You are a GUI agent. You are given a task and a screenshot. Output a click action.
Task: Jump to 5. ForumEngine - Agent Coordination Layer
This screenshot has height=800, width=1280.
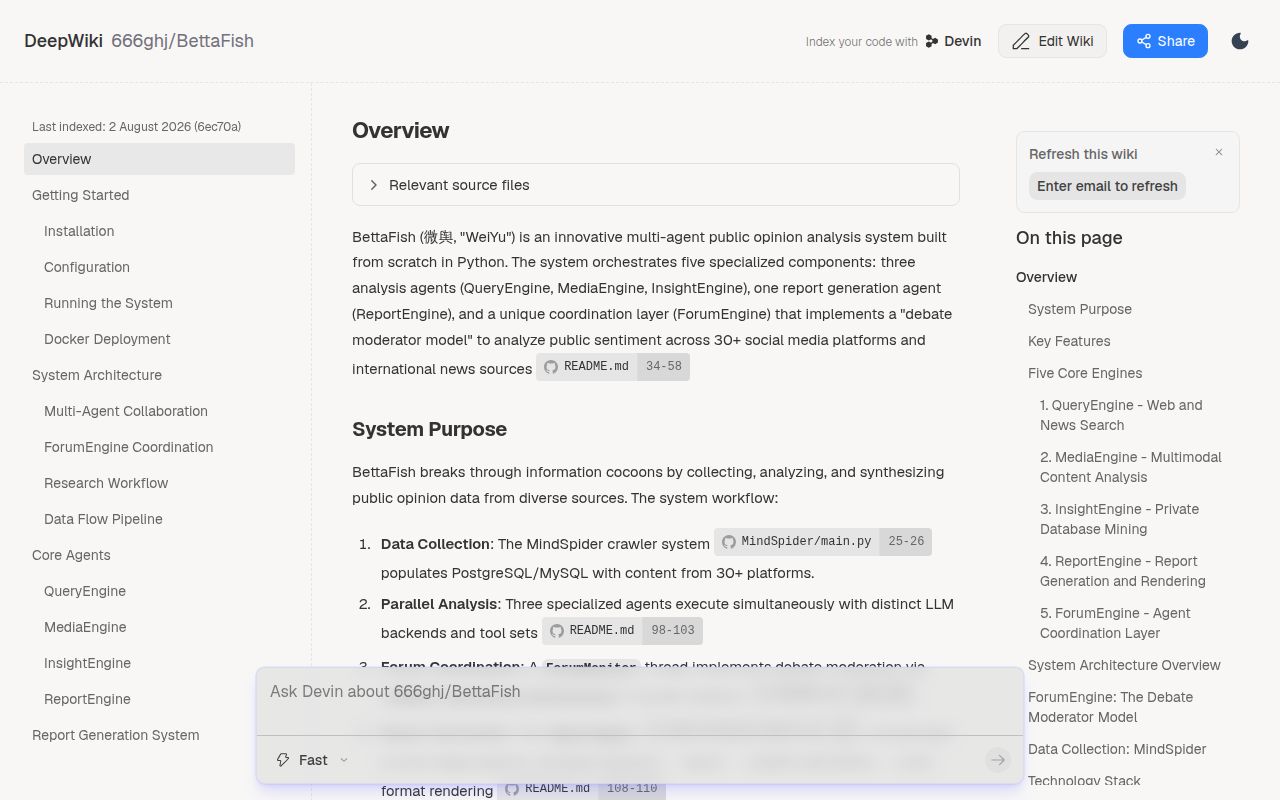point(1115,623)
